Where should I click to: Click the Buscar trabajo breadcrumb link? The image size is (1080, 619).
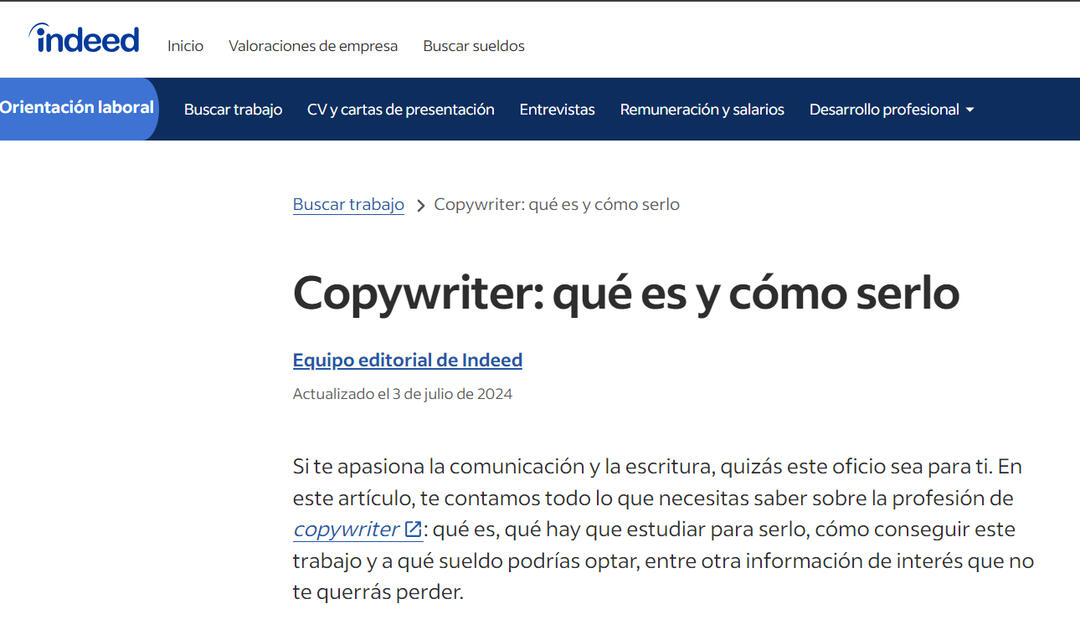[348, 204]
